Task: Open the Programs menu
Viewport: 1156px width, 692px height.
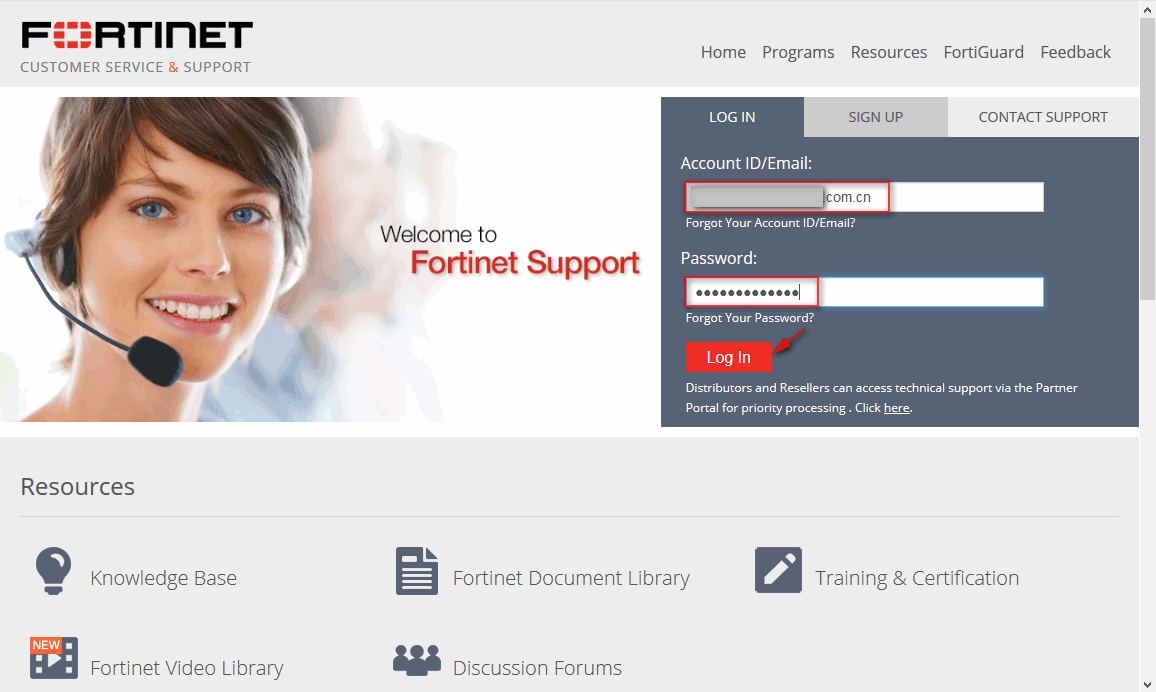Action: [x=798, y=52]
